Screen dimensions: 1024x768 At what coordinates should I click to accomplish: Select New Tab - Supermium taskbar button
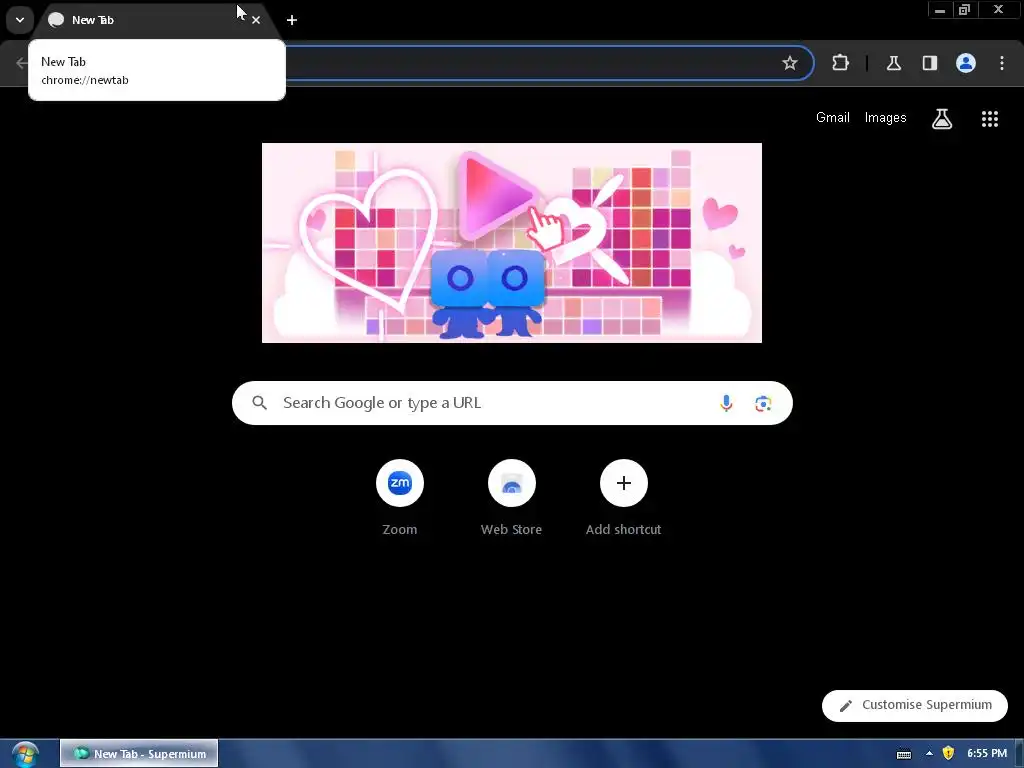139,754
